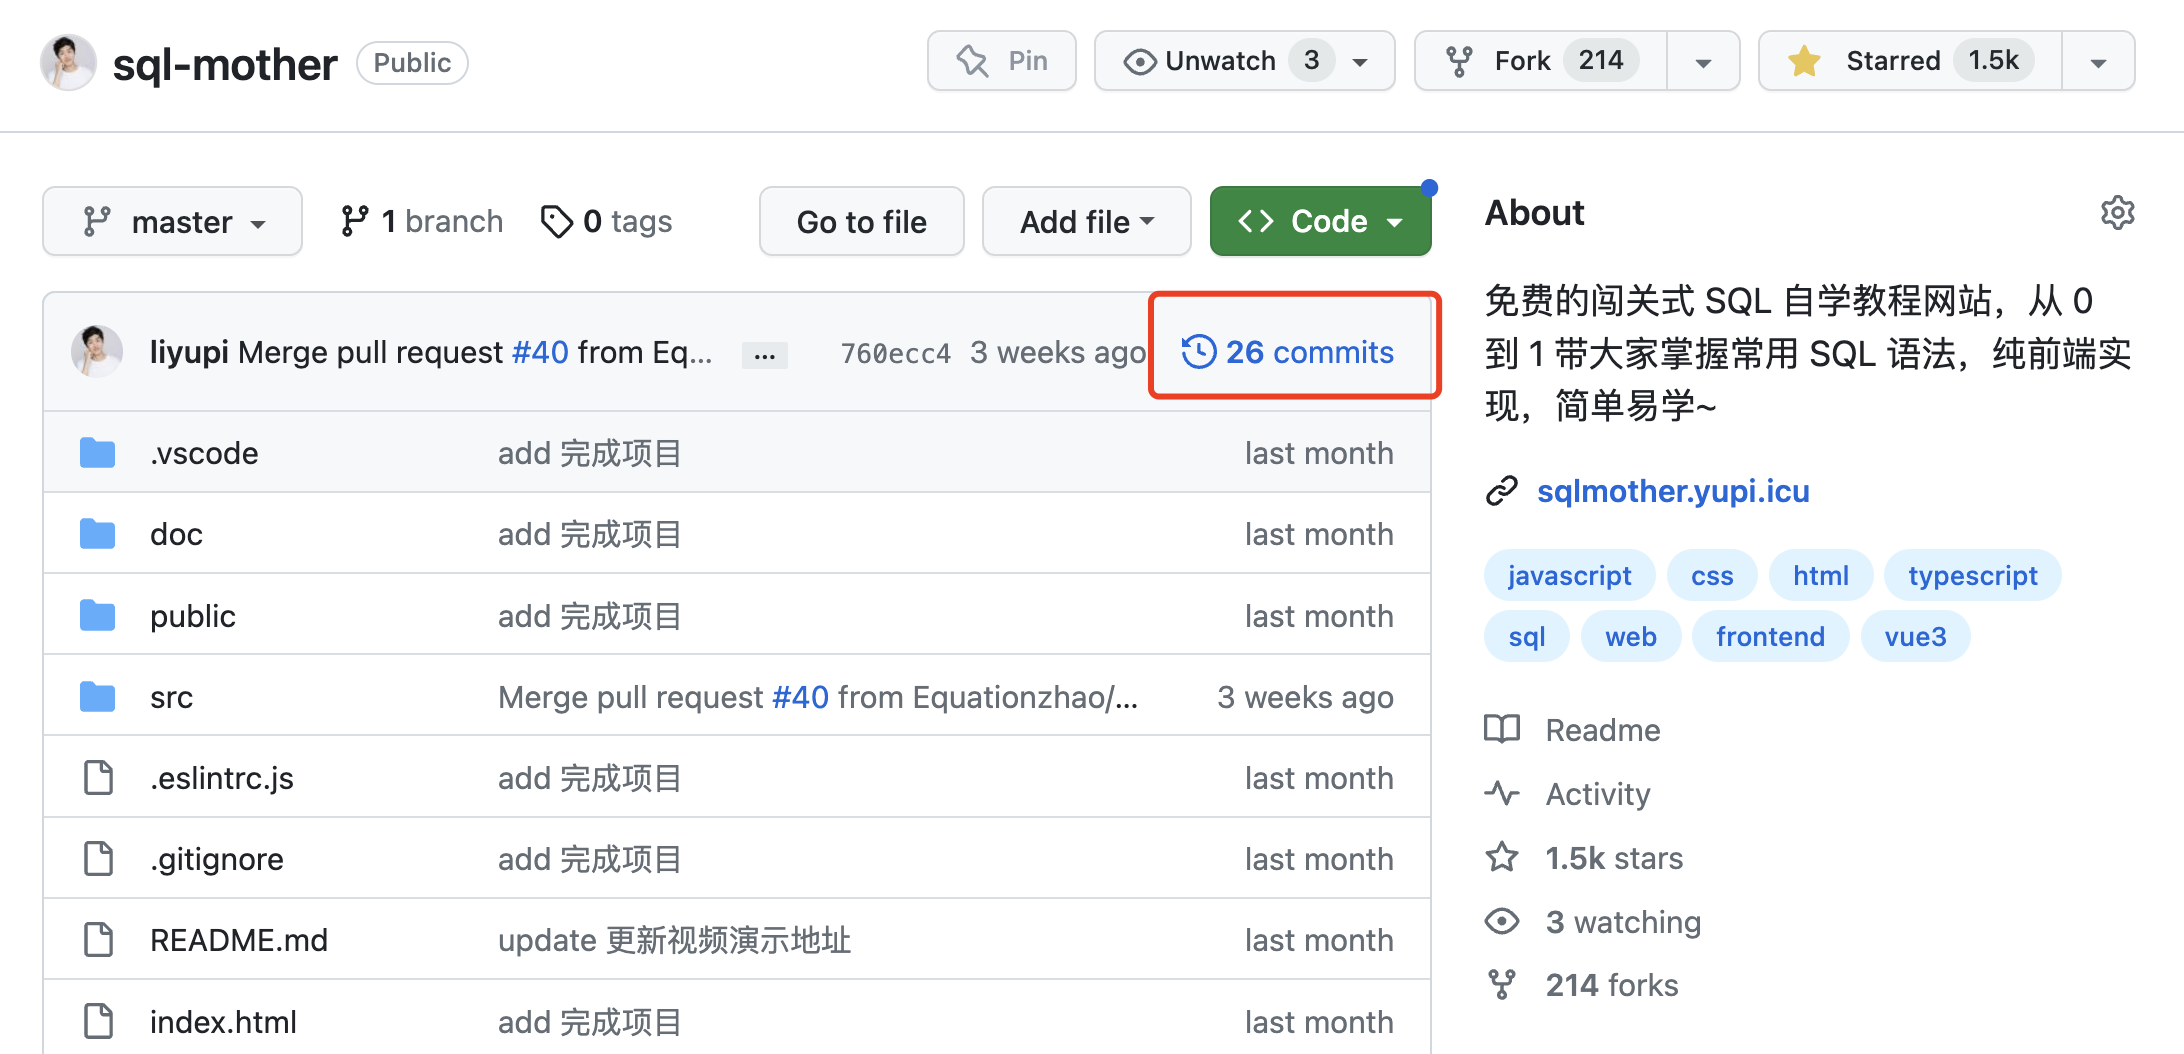View repository Activity
This screenshot has height=1054, width=2184.
[1597, 793]
